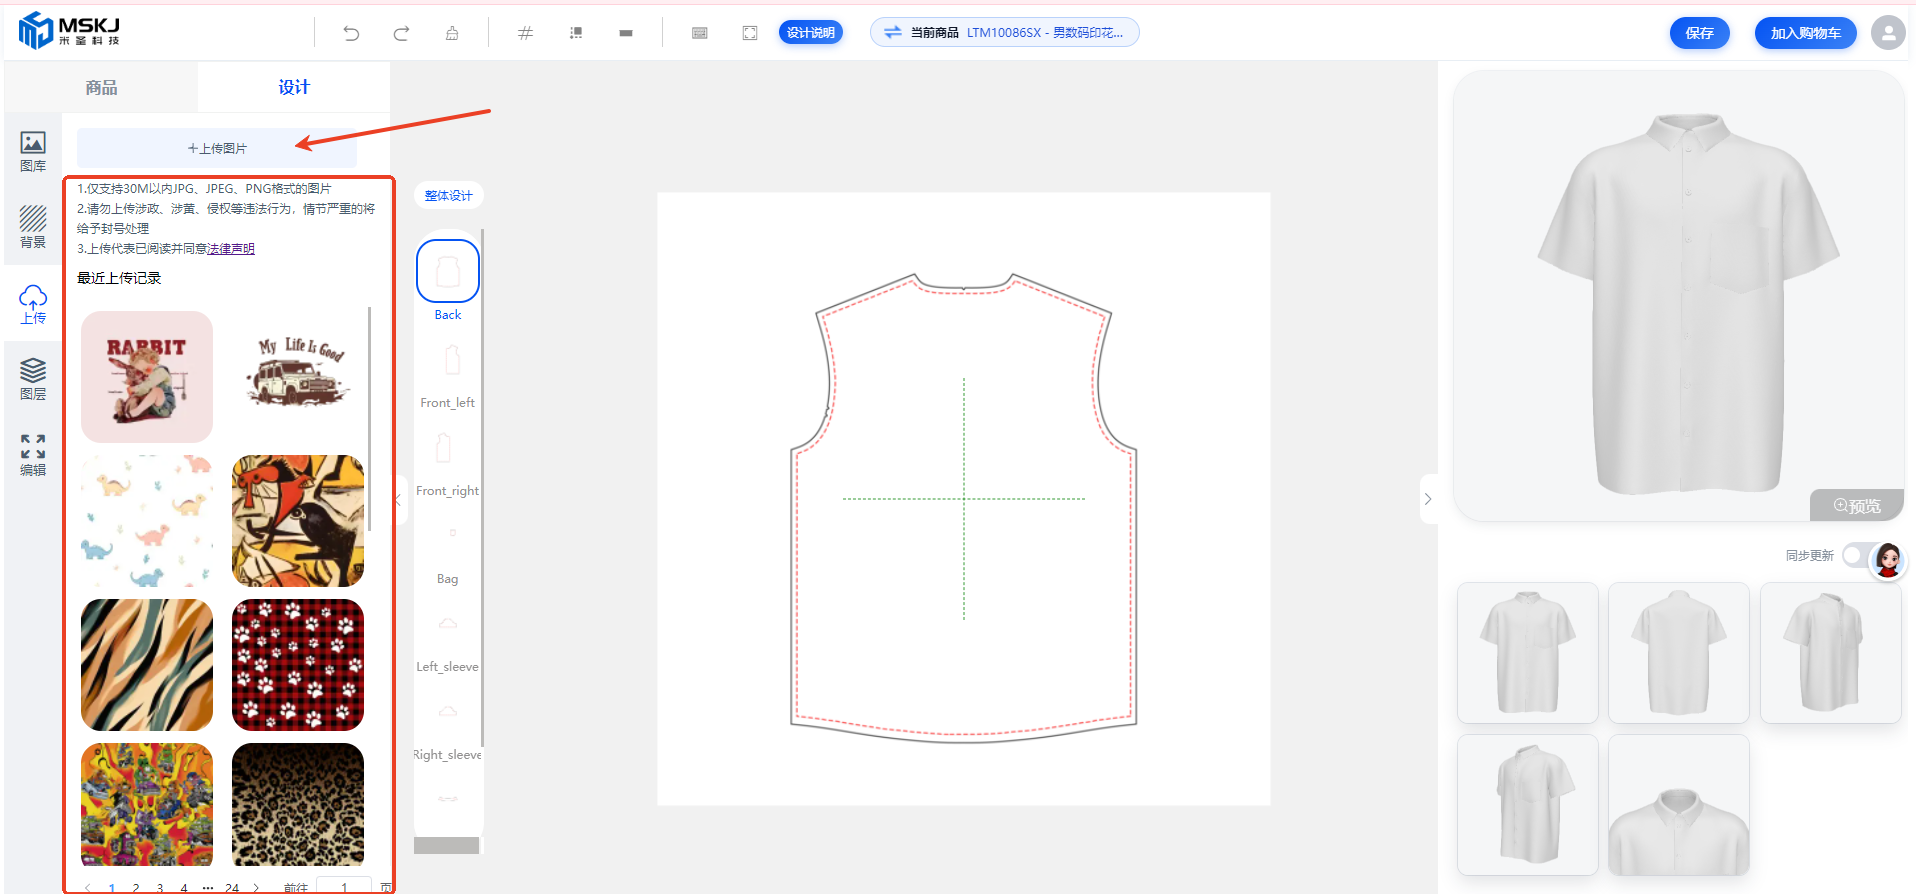Click the undo arrow in toolbar
The height and width of the screenshot is (894, 1916).
pyautogui.click(x=351, y=33)
